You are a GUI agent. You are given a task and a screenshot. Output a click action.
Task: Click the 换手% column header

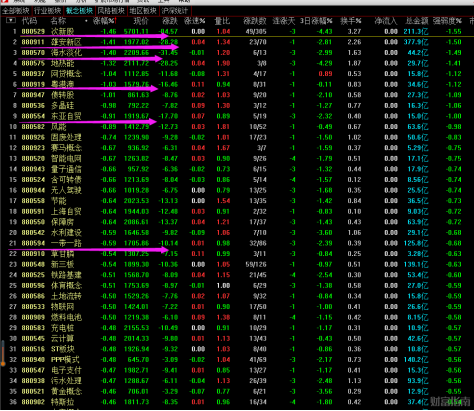click(351, 21)
